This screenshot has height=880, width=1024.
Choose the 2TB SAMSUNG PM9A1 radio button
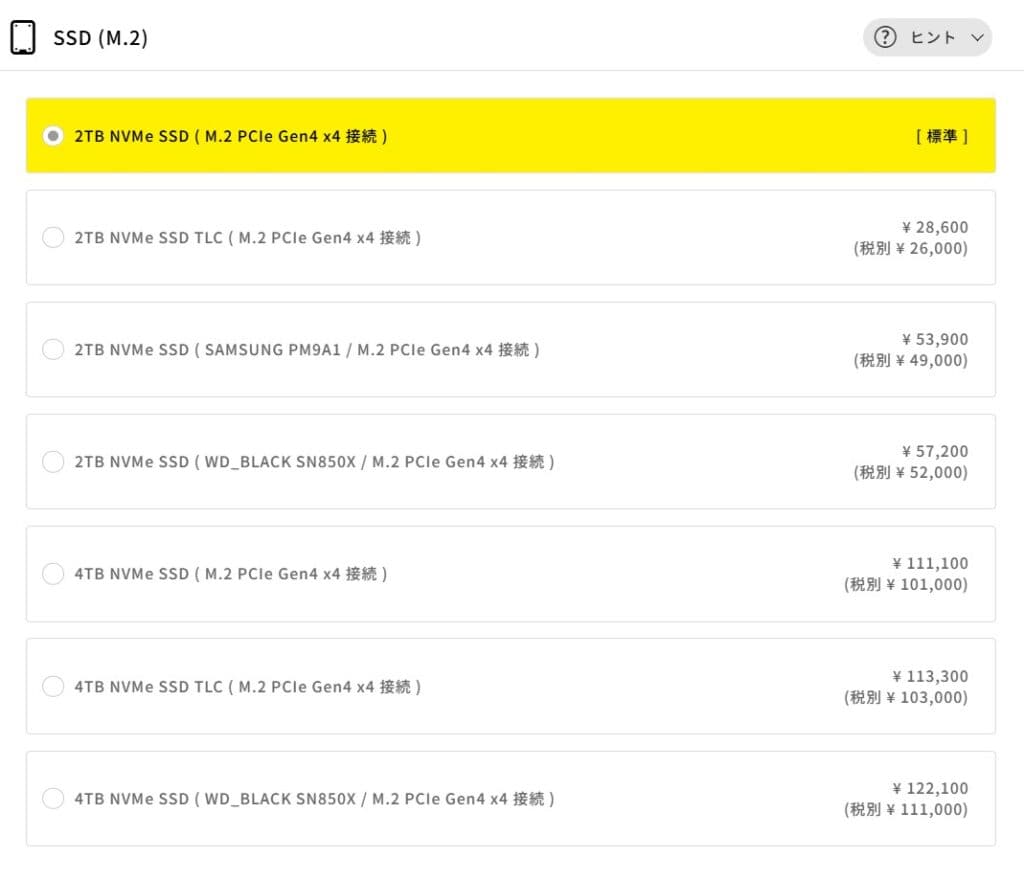(x=53, y=350)
